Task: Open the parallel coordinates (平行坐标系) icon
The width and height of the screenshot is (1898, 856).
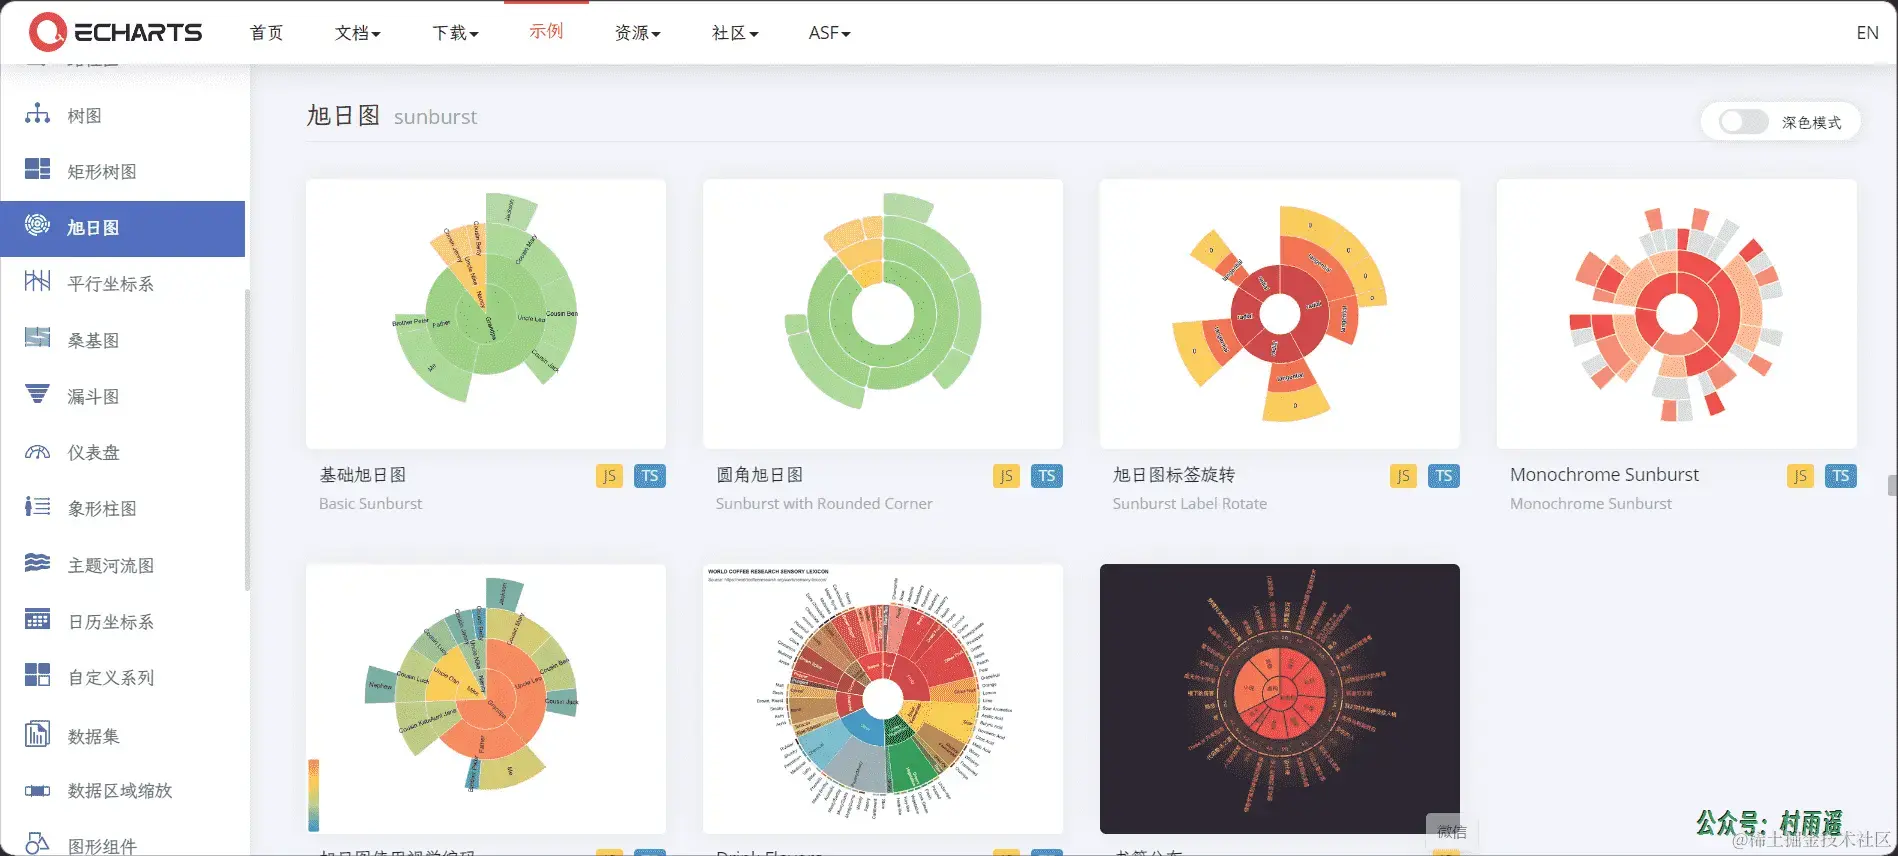Action: (x=37, y=282)
